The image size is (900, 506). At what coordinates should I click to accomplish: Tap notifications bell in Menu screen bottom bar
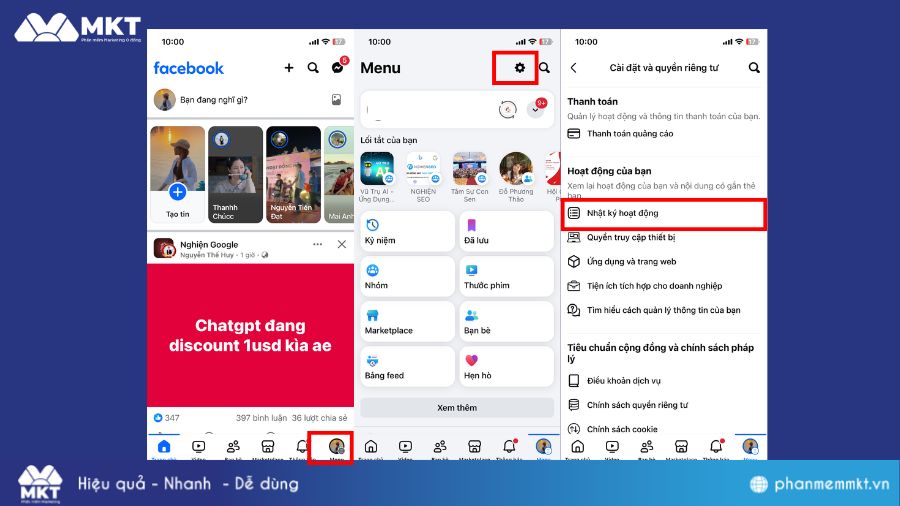click(509, 447)
